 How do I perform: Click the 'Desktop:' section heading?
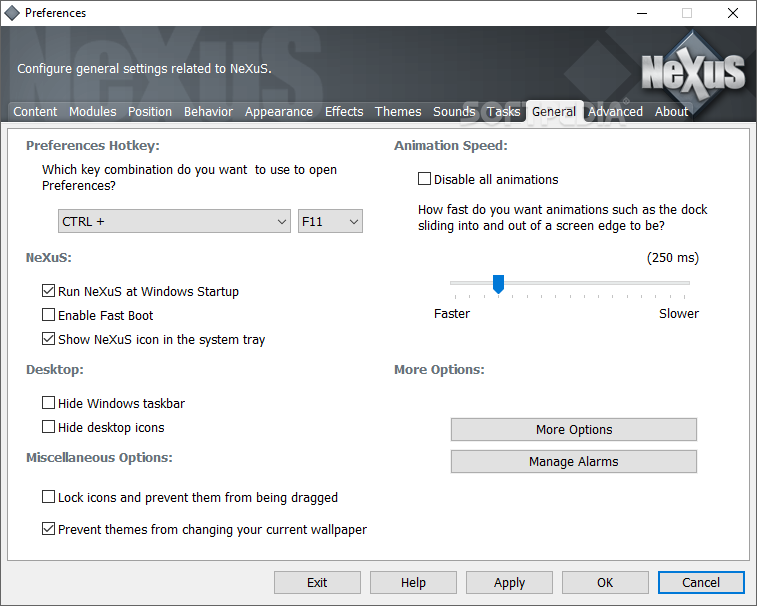click(x=55, y=370)
